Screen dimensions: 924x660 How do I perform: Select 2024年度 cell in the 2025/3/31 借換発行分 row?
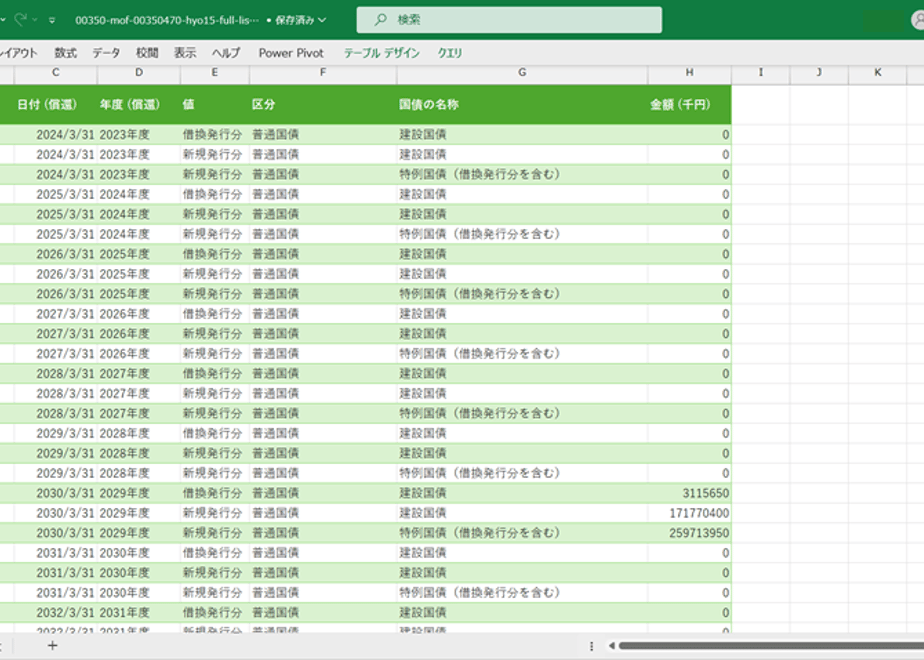coord(139,194)
